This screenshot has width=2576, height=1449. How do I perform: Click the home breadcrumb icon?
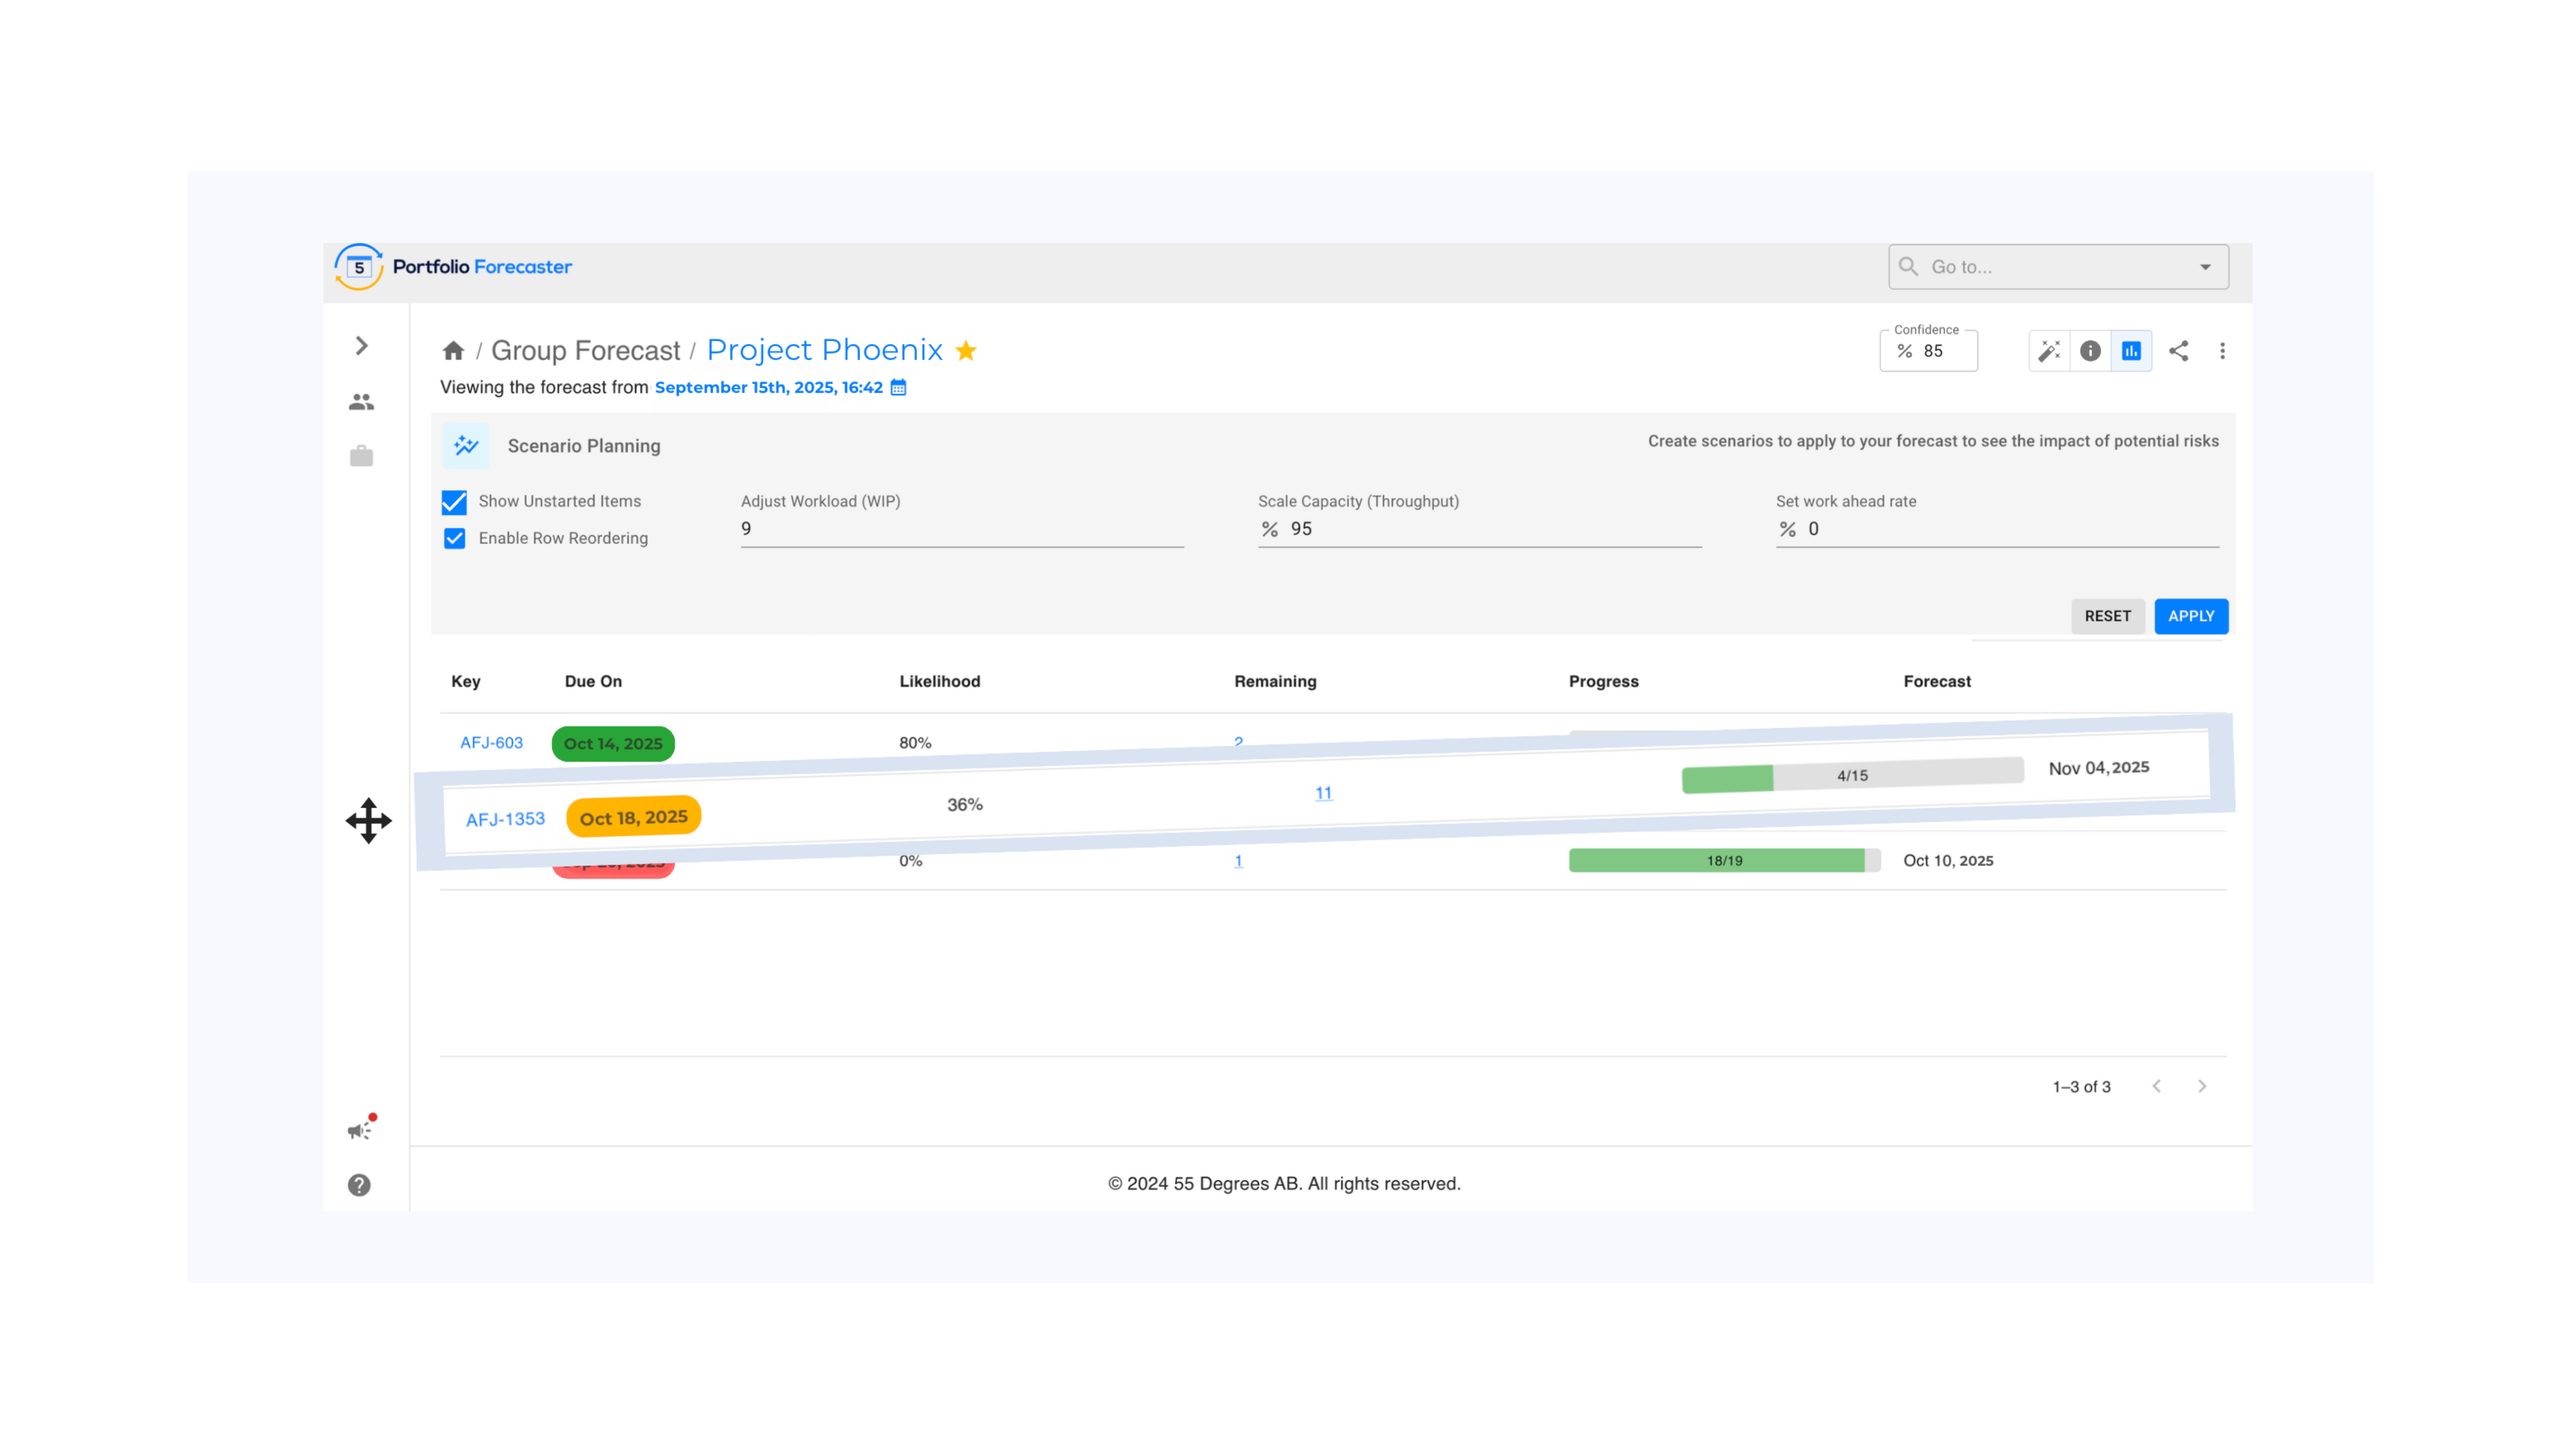pyautogui.click(x=453, y=350)
